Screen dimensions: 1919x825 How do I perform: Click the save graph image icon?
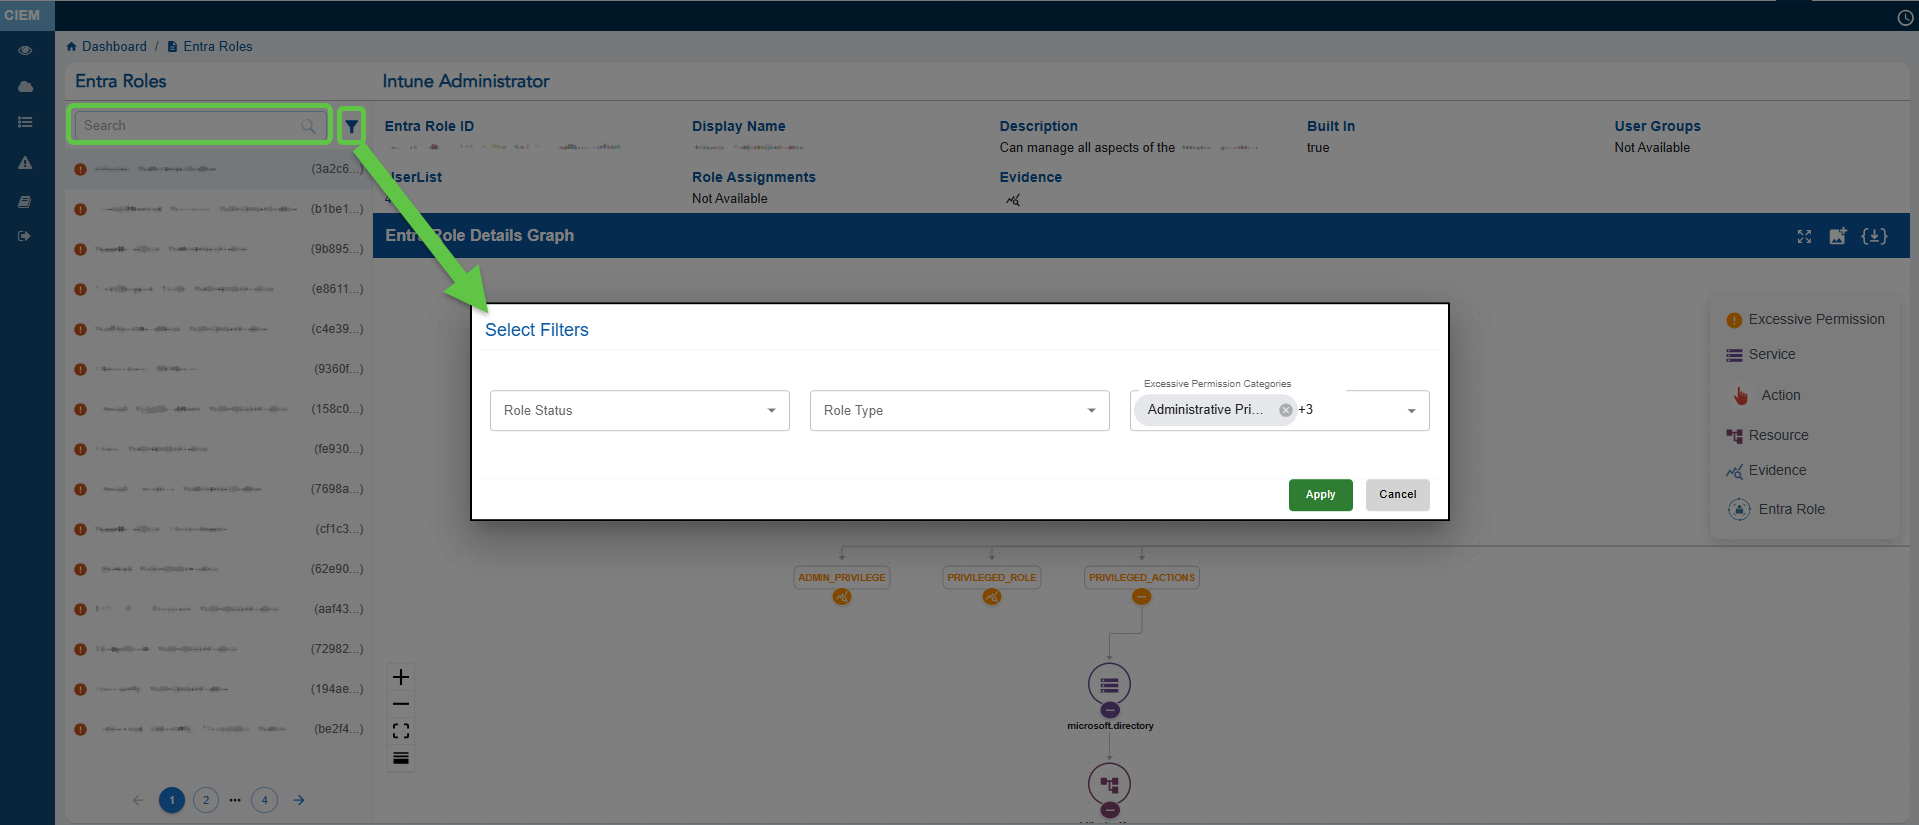[1838, 236]
